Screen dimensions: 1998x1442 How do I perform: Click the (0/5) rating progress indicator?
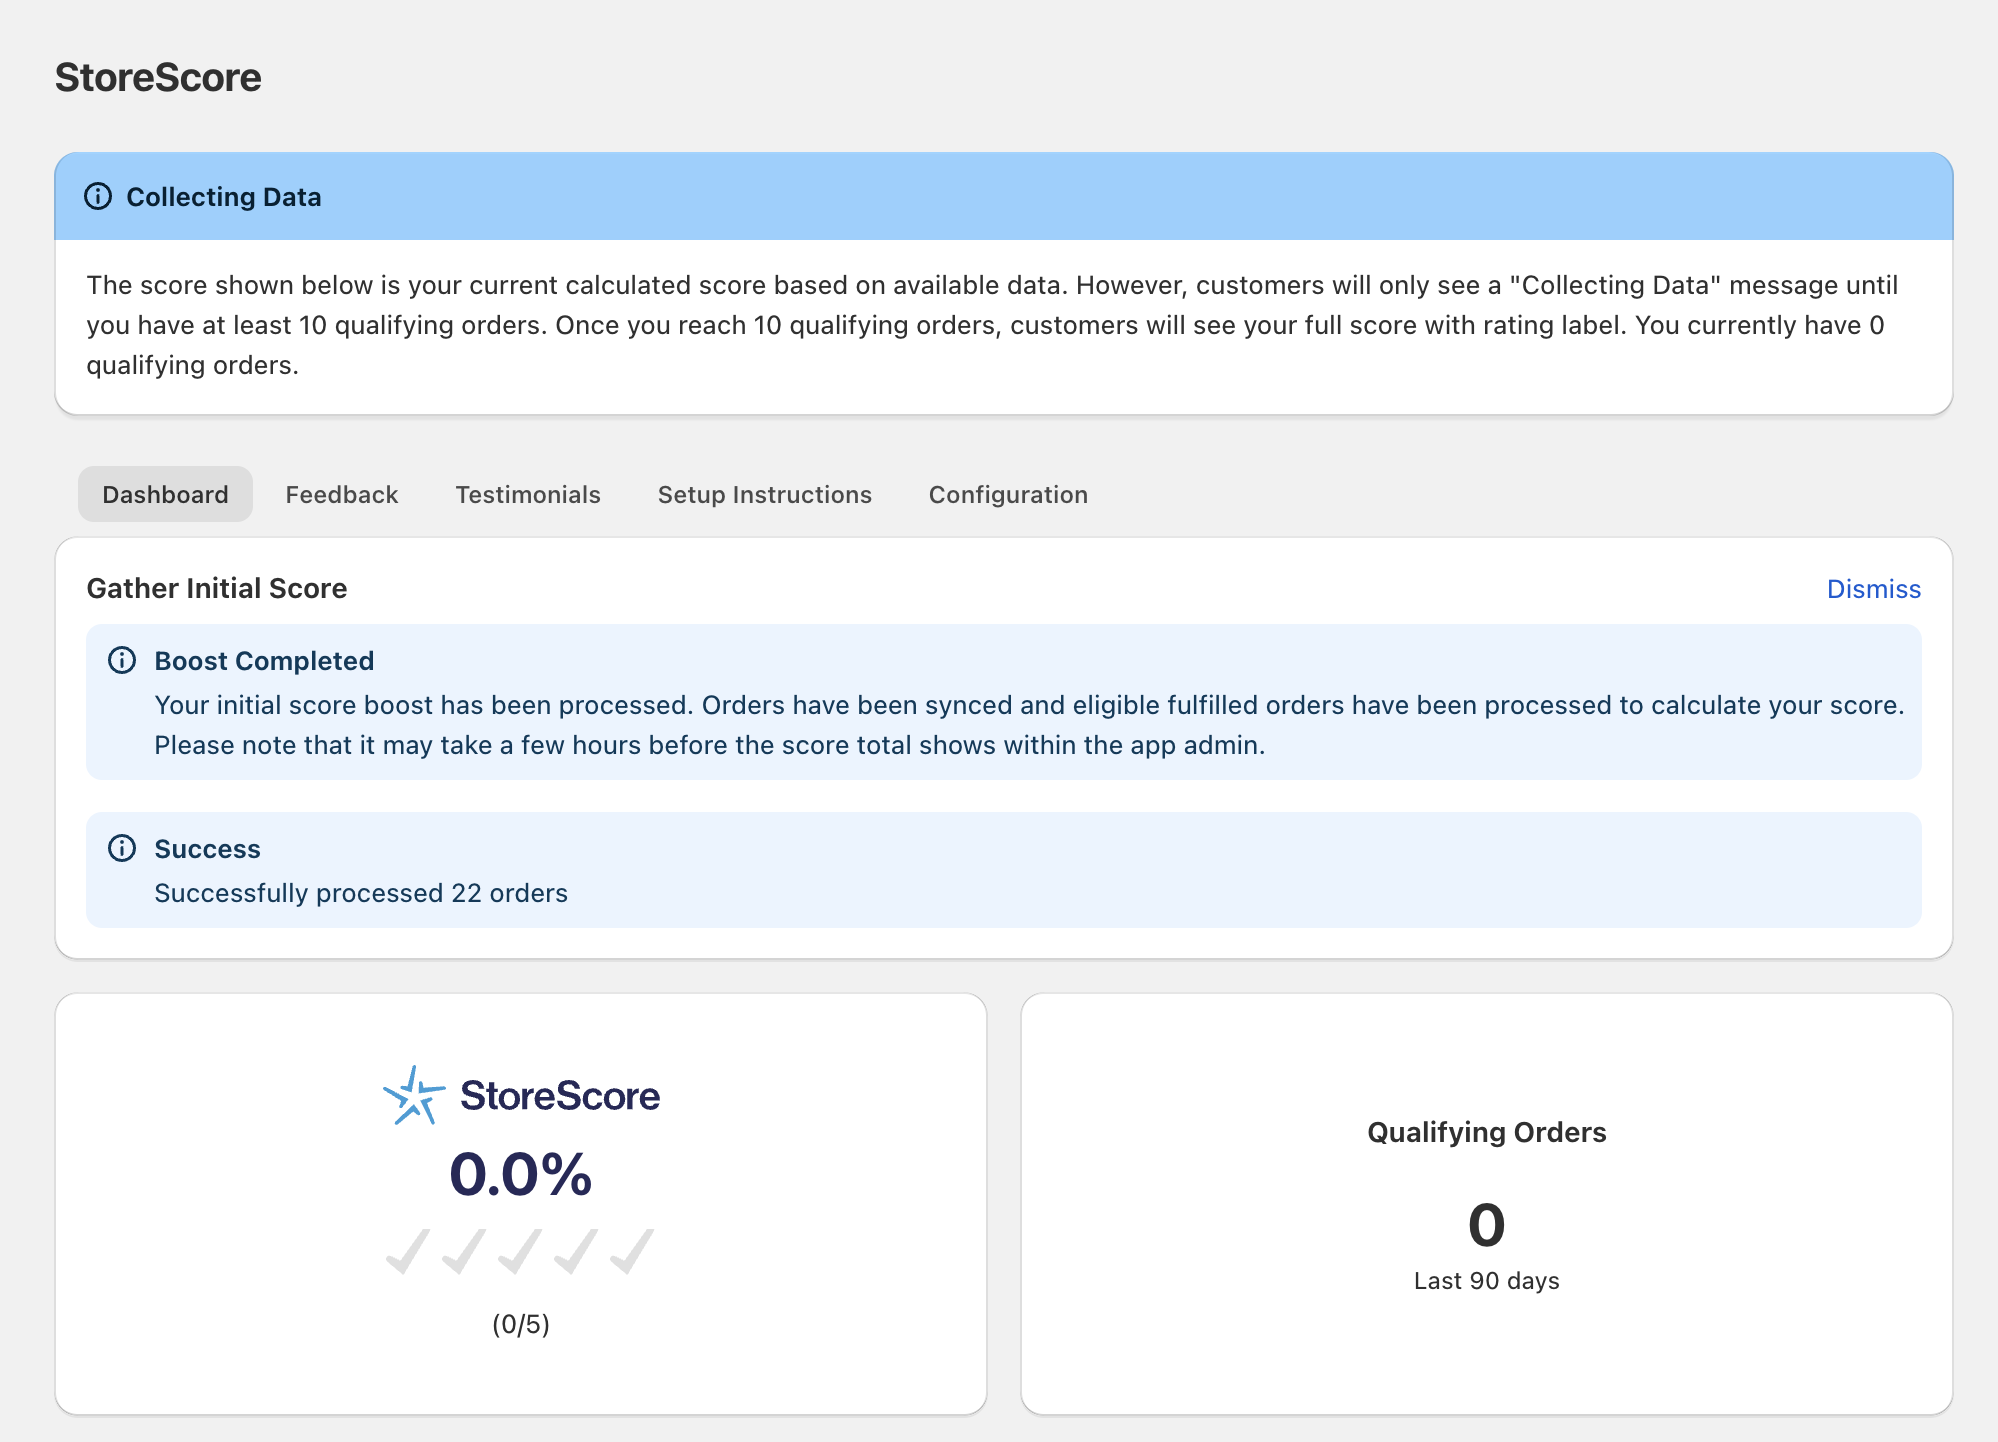click(x=521, y=1324)
